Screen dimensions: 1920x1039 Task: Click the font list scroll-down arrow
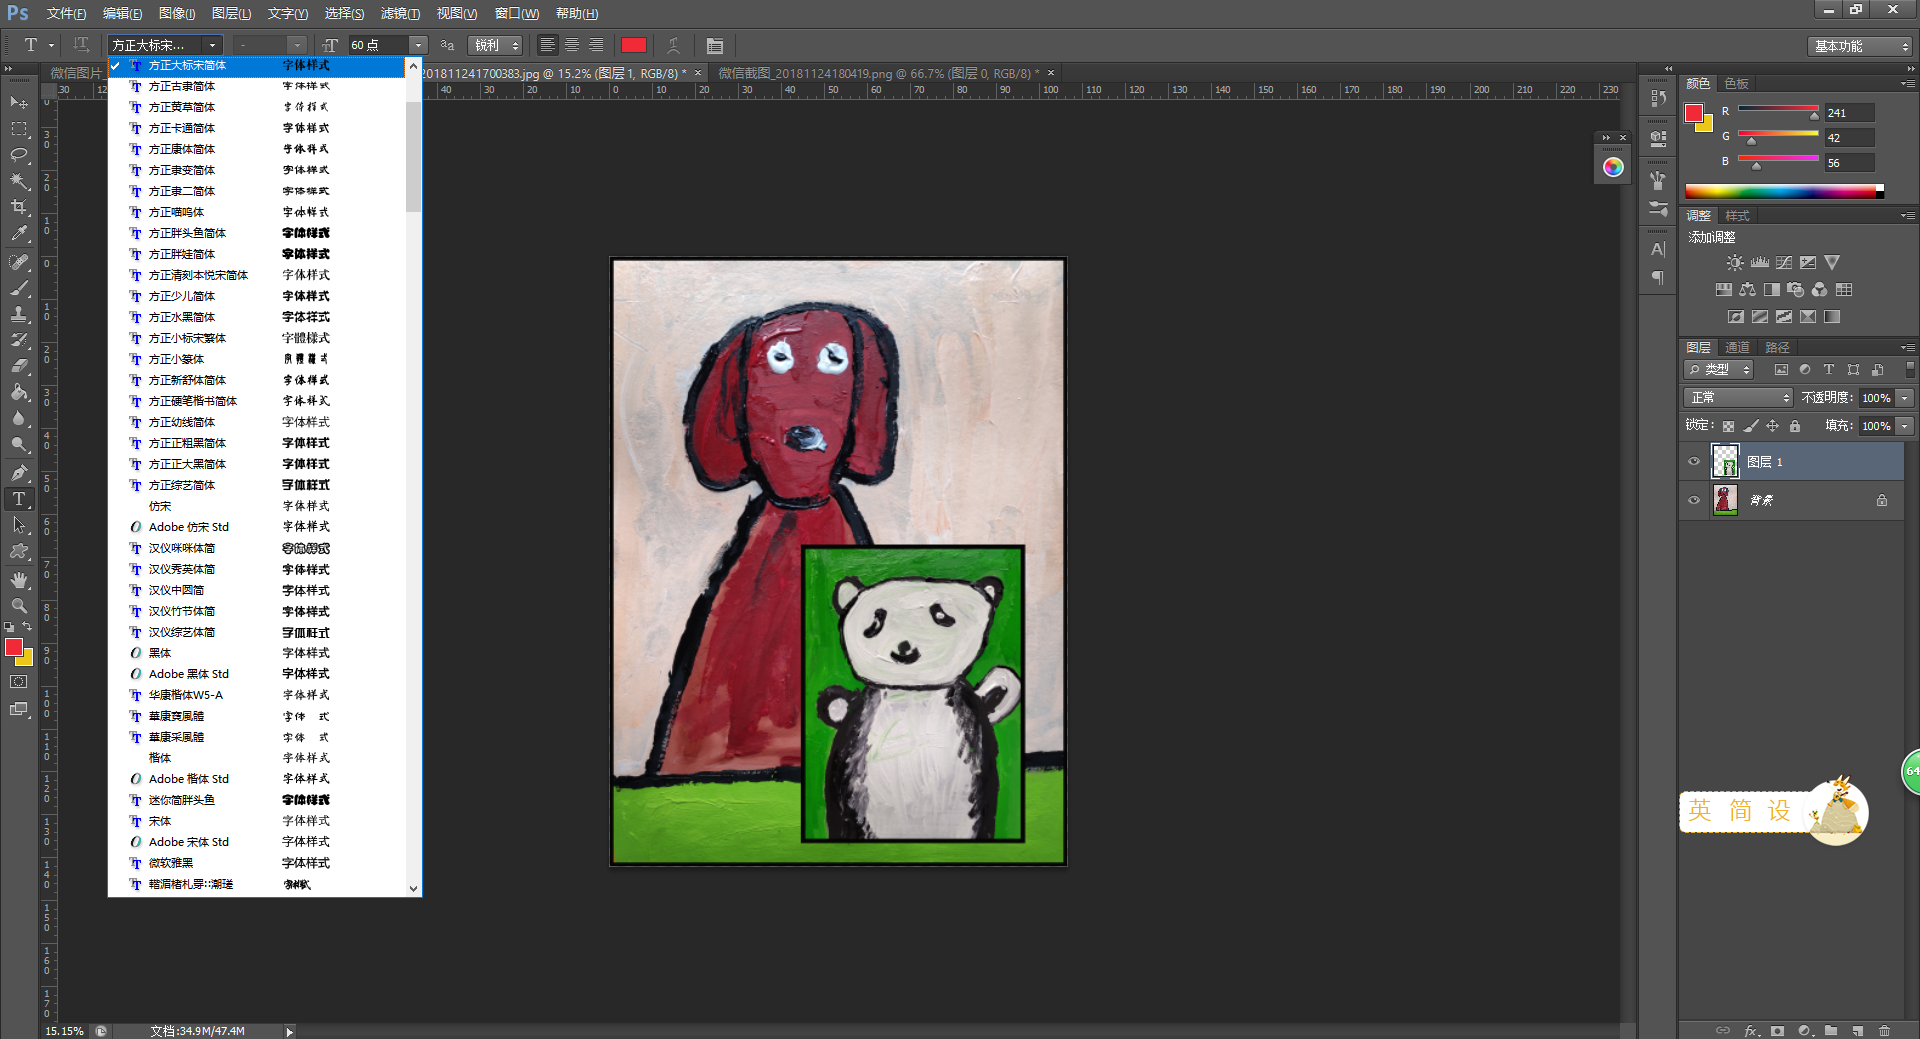[x=413, y=888]
